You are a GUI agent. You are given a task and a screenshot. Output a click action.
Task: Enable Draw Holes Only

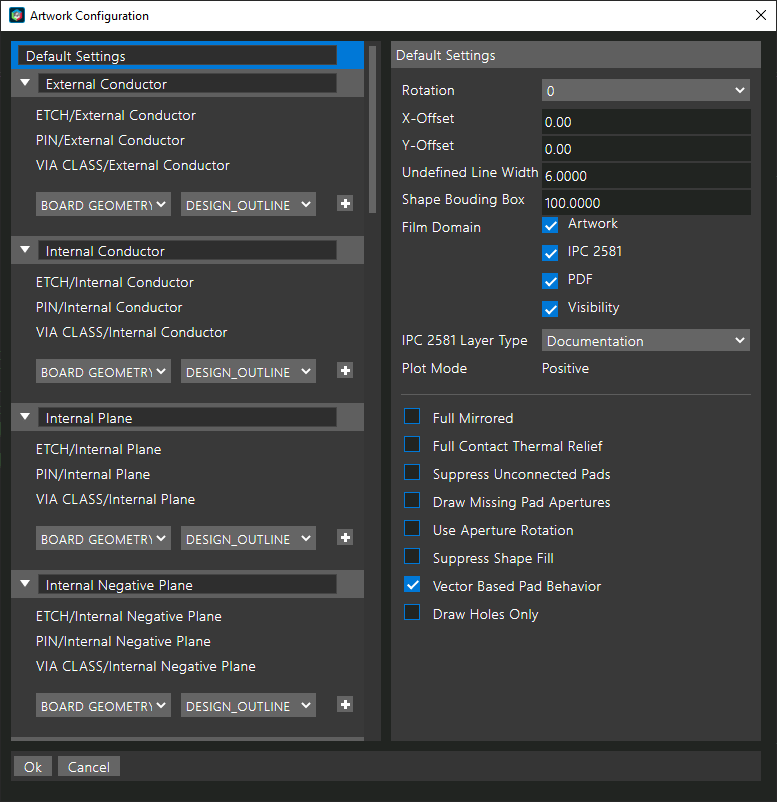[412, 612]
